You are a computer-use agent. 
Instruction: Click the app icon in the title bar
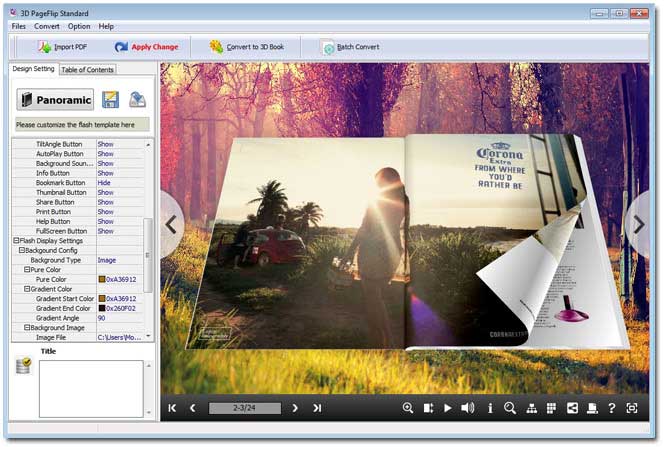13,13
